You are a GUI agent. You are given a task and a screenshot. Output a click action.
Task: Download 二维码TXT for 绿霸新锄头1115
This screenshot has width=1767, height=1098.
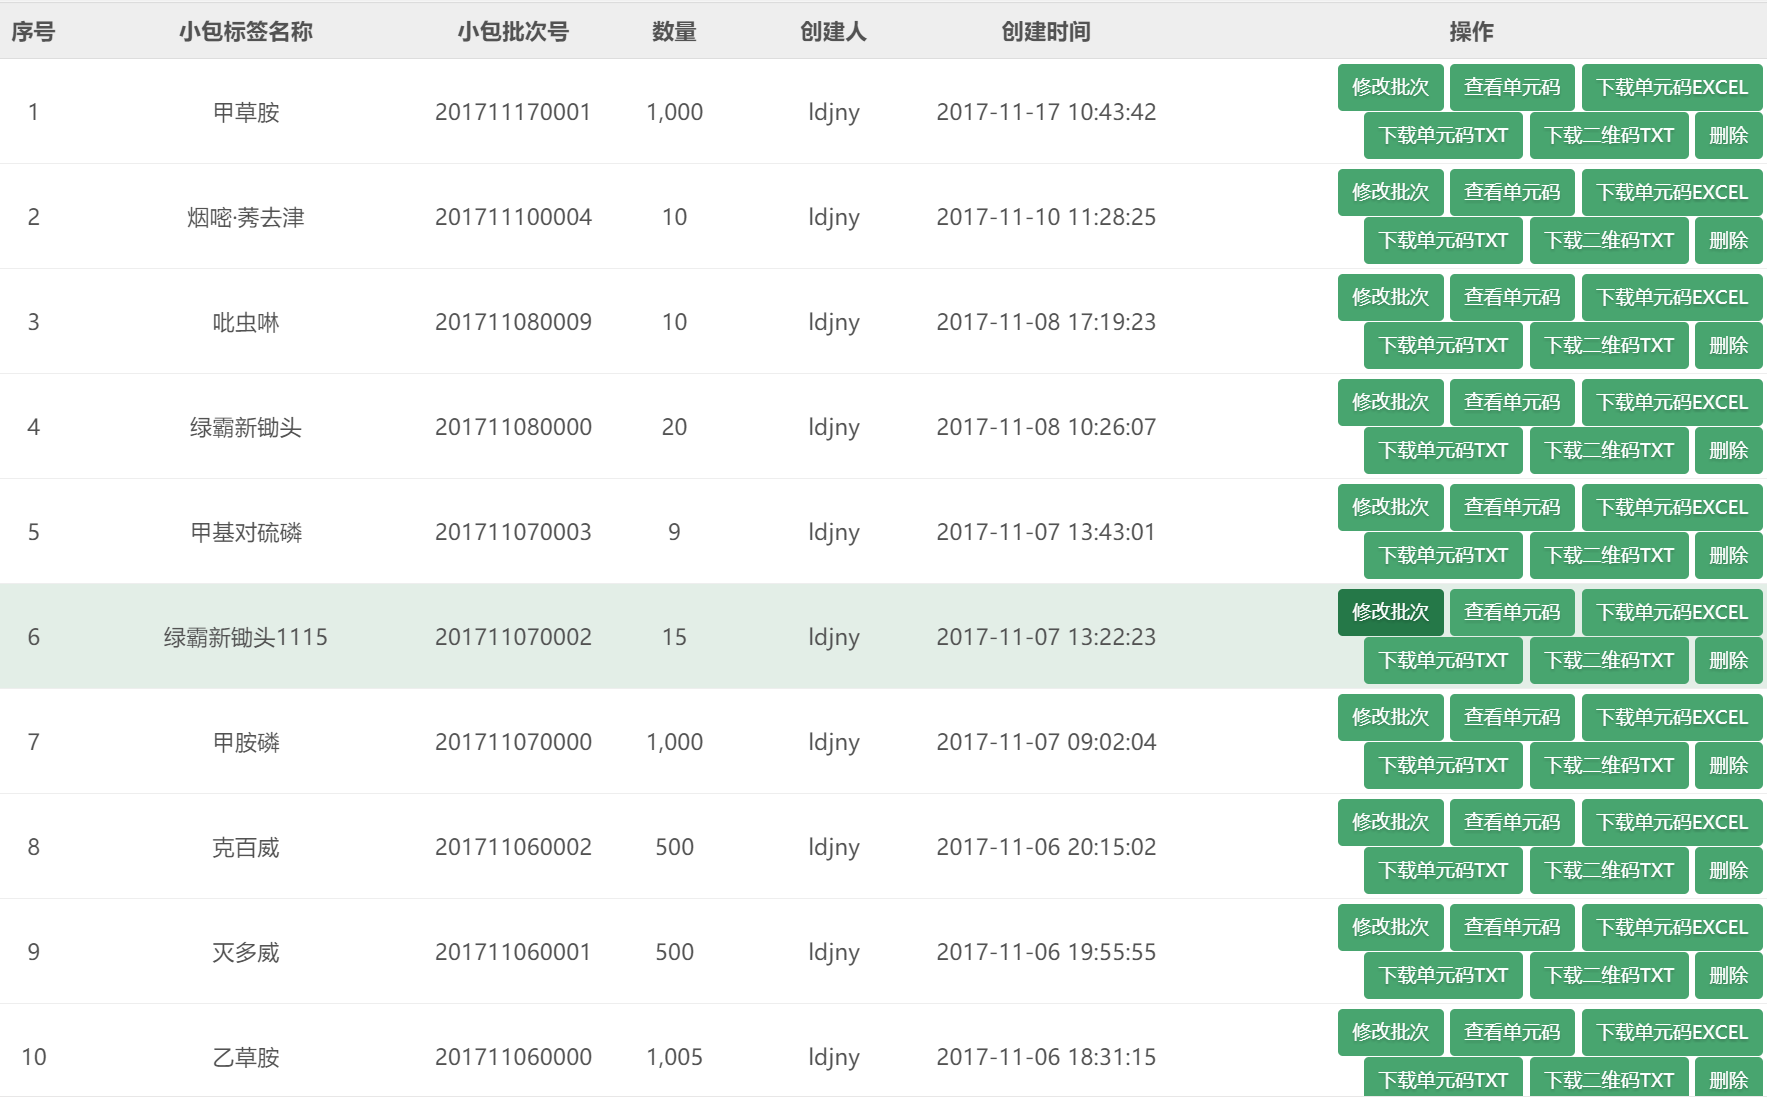1609,660
